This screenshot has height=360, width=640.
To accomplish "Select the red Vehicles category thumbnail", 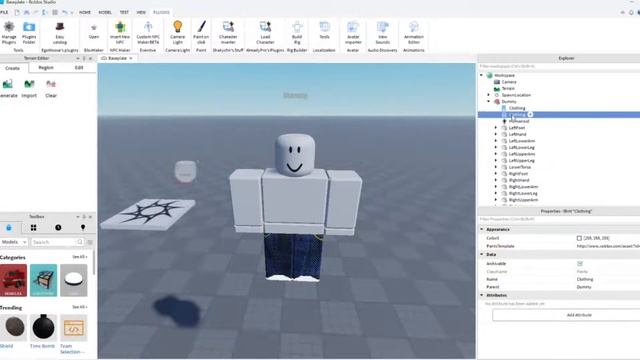I will click(13, 280).
